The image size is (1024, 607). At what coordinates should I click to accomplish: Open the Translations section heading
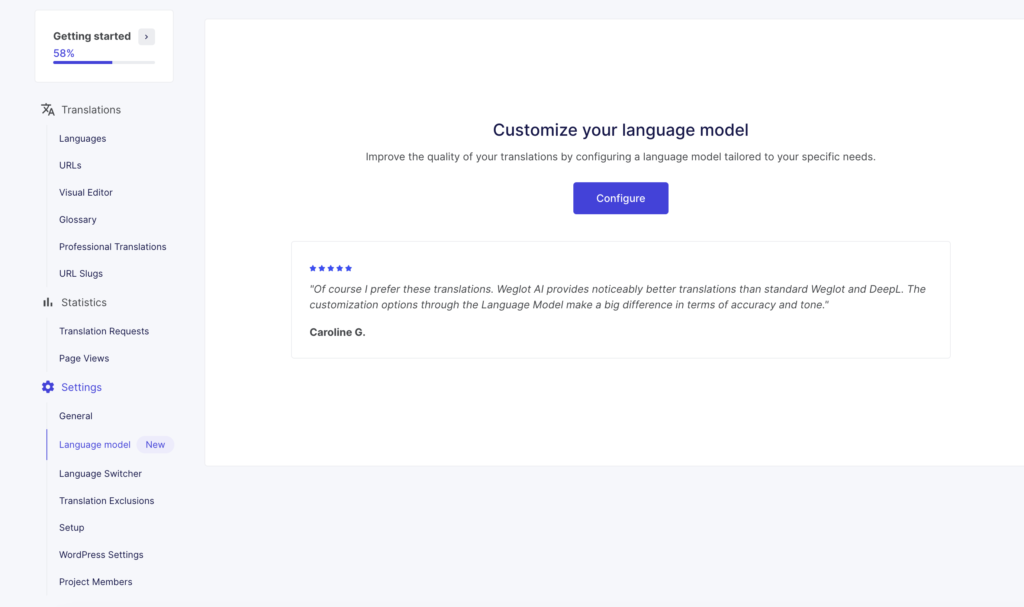click(x=91, y=110)
